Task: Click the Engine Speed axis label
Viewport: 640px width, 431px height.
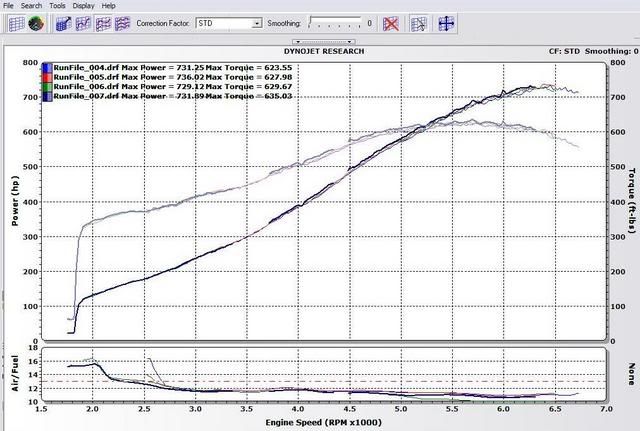Action: pos(324,423)
